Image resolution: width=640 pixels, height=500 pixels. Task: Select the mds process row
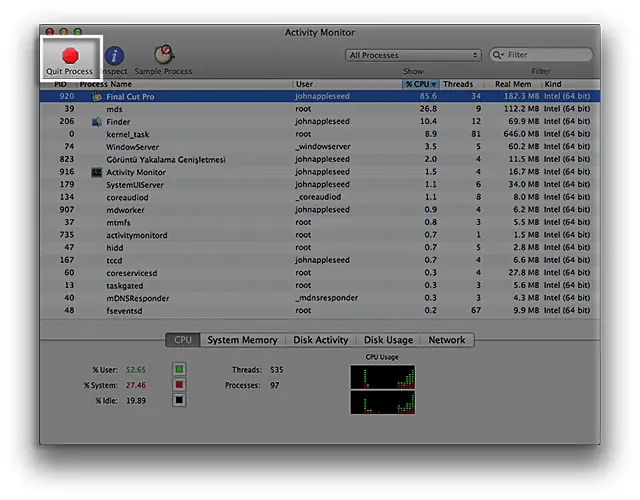[320, 109]
